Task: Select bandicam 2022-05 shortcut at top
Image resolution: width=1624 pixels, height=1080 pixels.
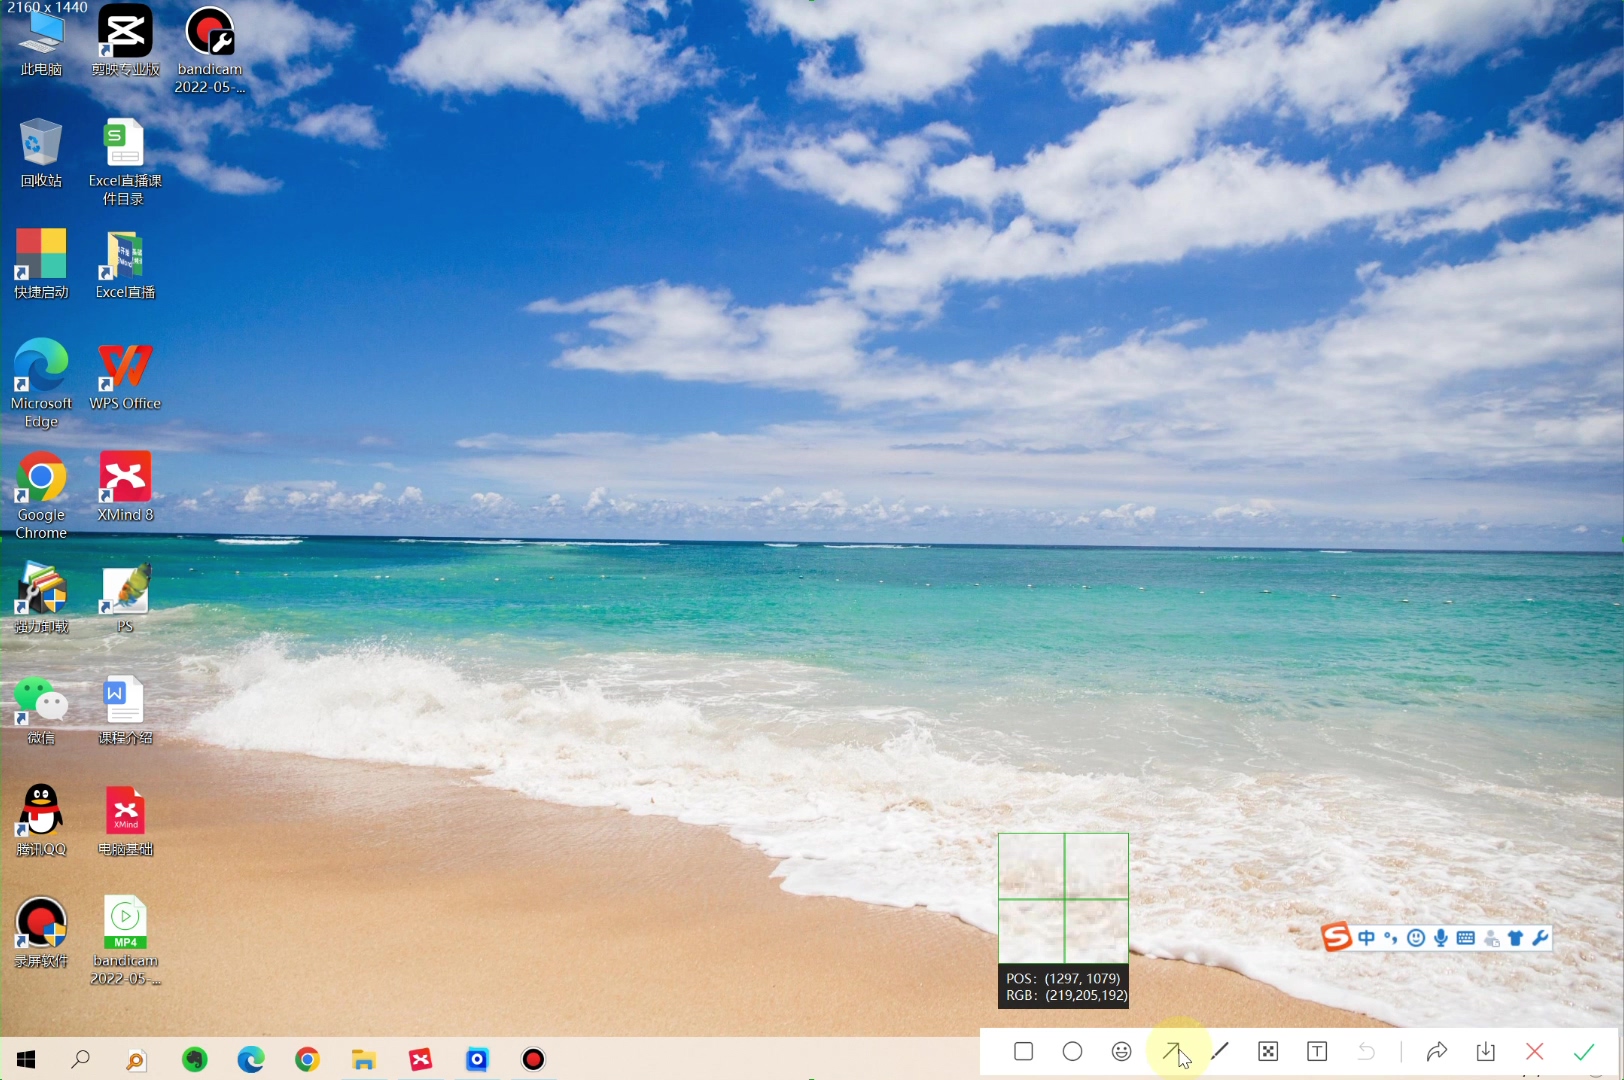Action: point(209,50)
